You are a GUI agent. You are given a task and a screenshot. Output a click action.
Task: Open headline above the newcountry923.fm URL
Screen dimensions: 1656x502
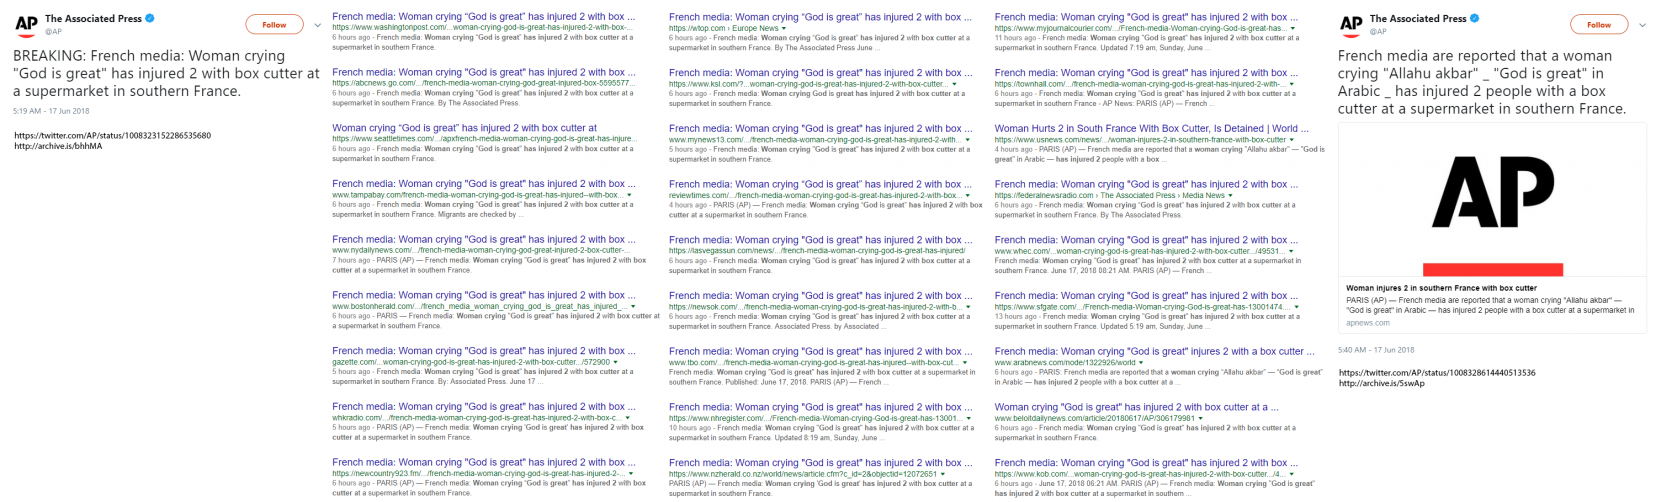[483, 462]
